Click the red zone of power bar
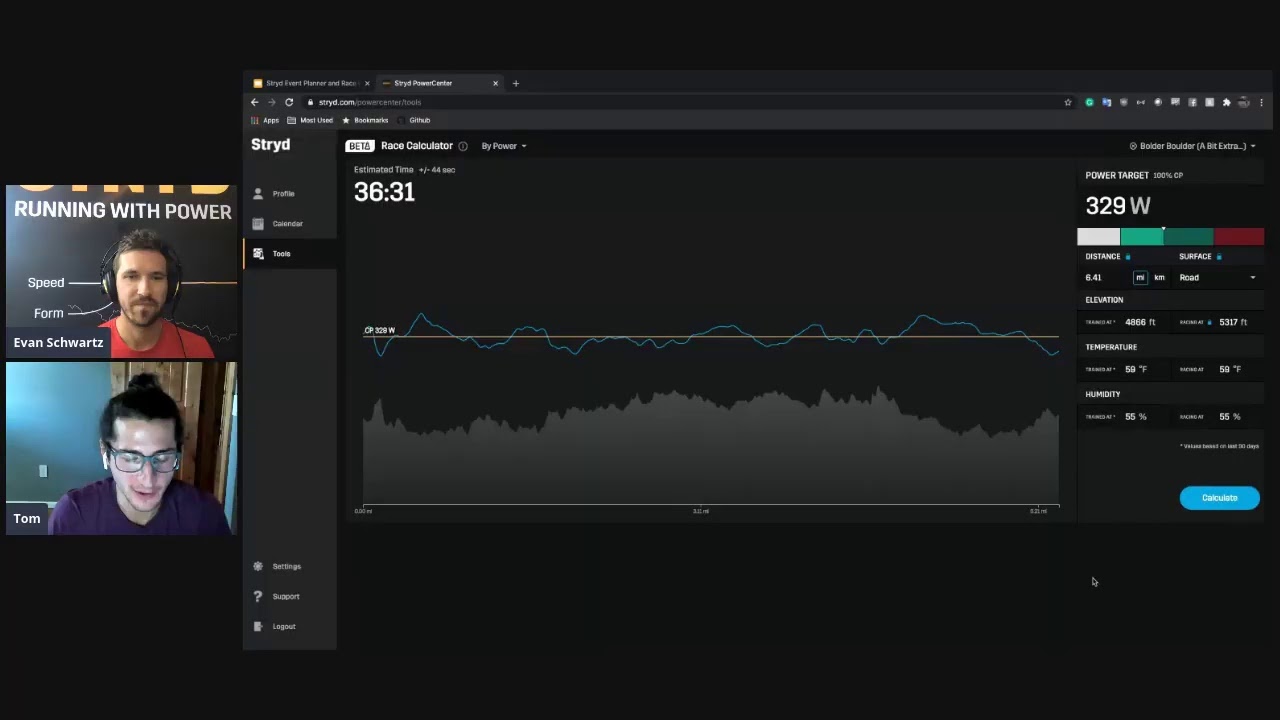 click(1239, 237)
